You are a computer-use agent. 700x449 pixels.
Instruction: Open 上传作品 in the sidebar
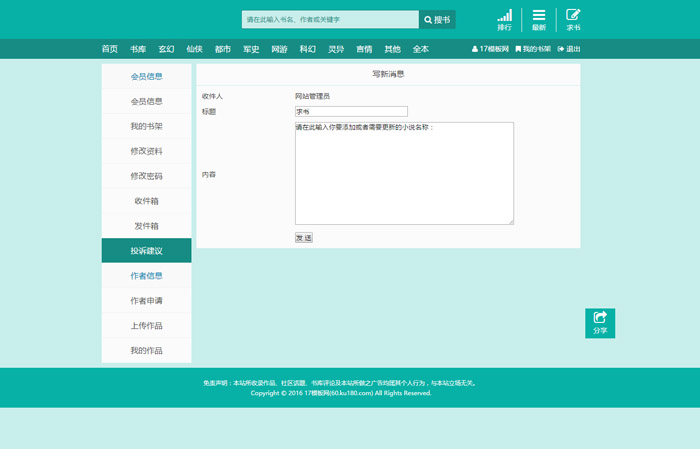coord(146,326)
